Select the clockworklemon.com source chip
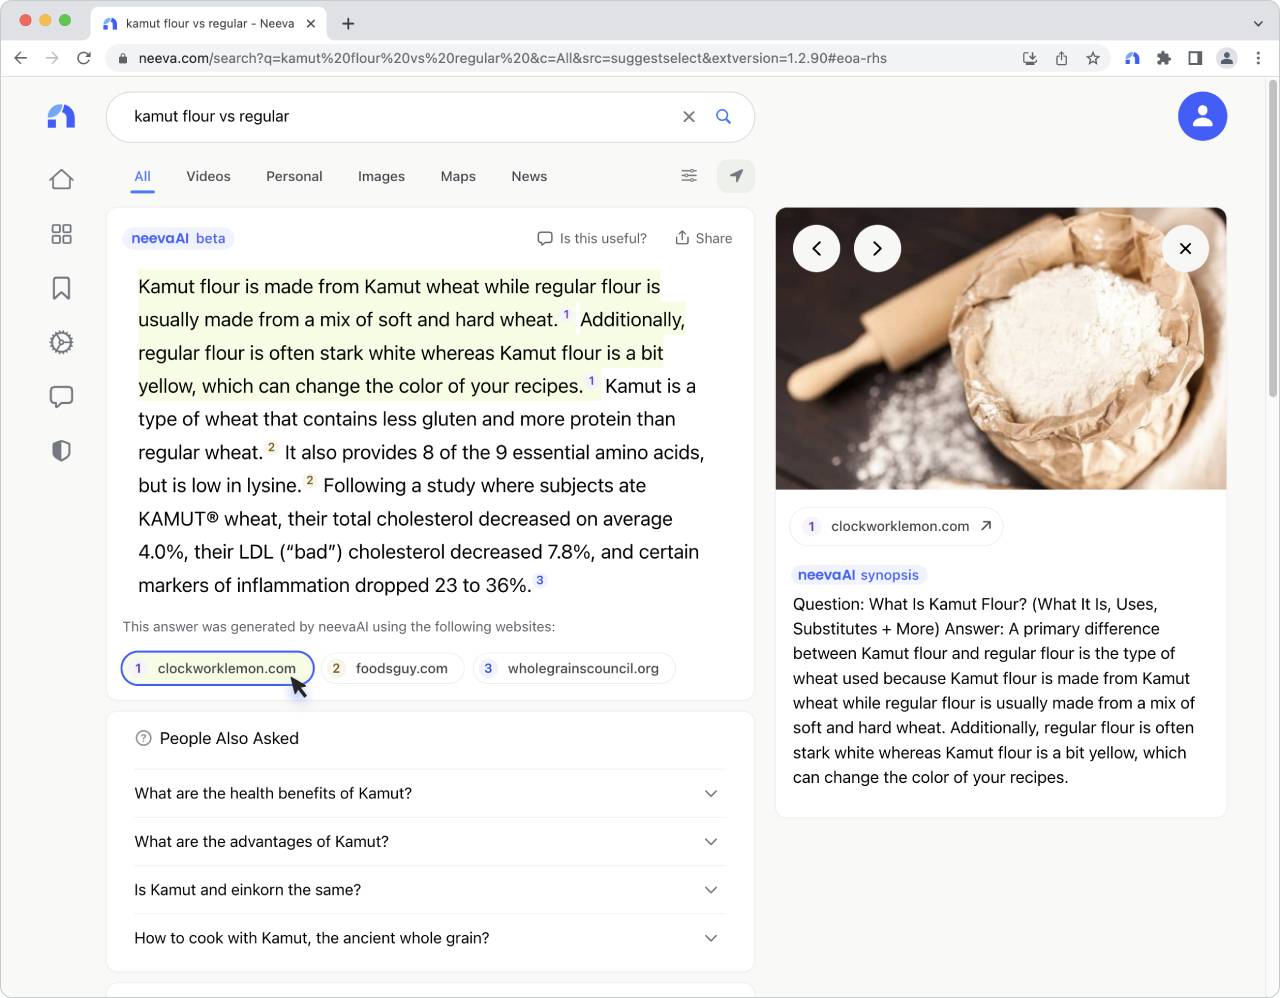1280x998 pixels. click(218, 668)
